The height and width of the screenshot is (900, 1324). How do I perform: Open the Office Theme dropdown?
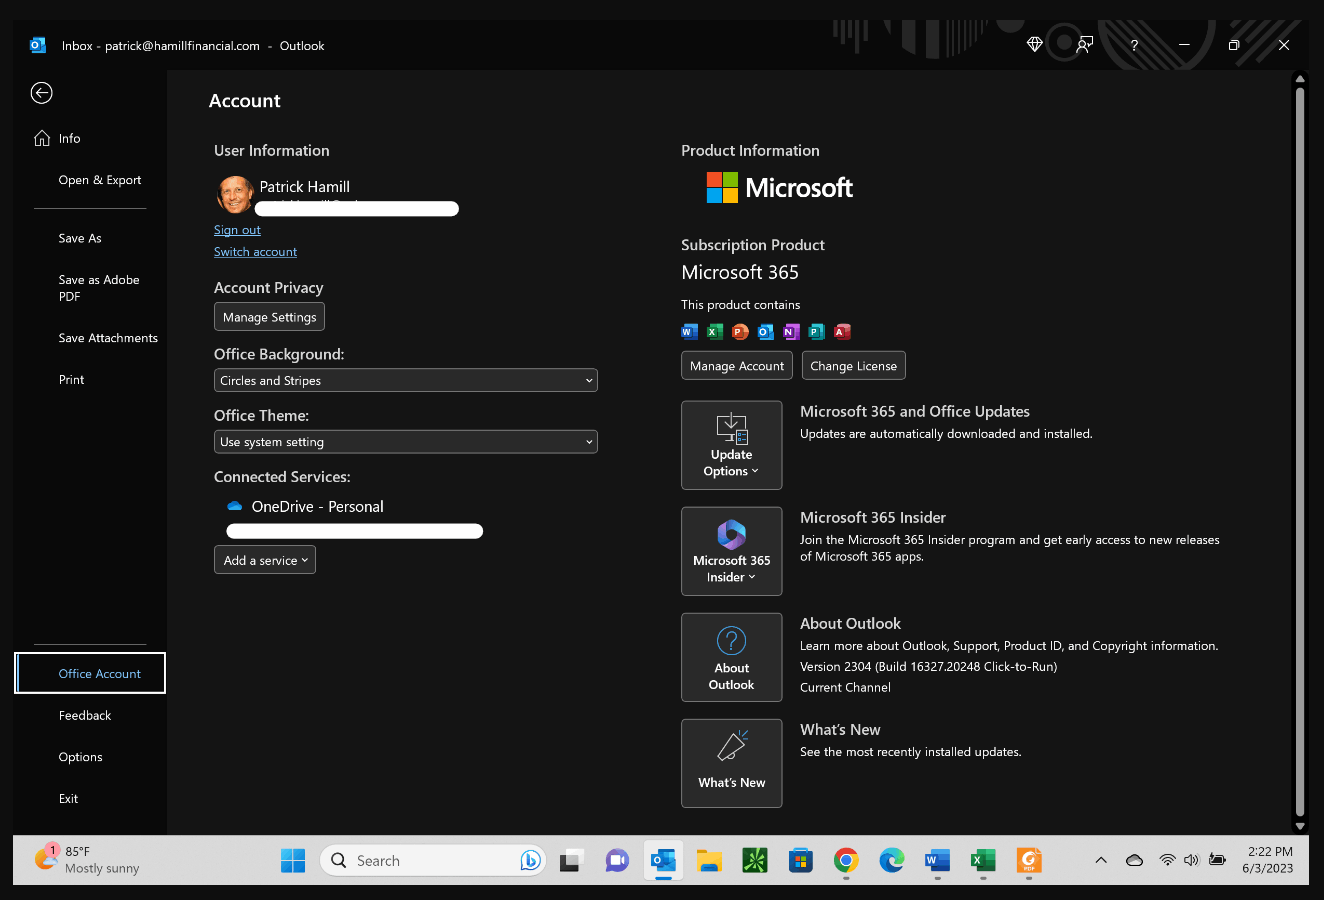405,441
